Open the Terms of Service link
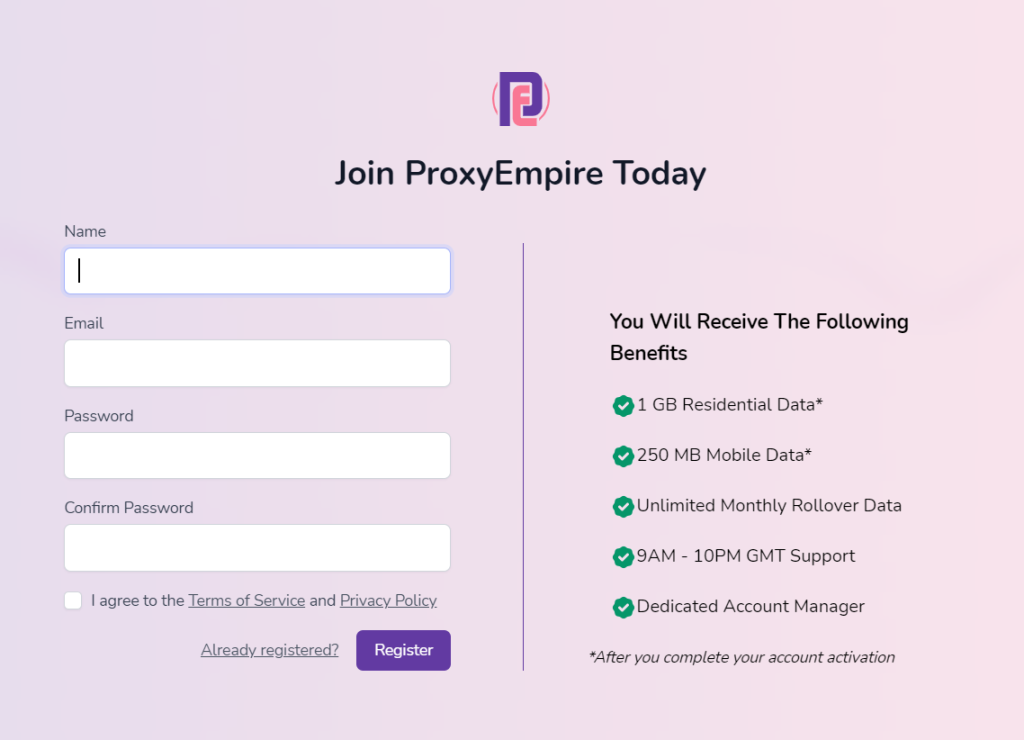This screenshot has width=1024, height=740. 246,600
